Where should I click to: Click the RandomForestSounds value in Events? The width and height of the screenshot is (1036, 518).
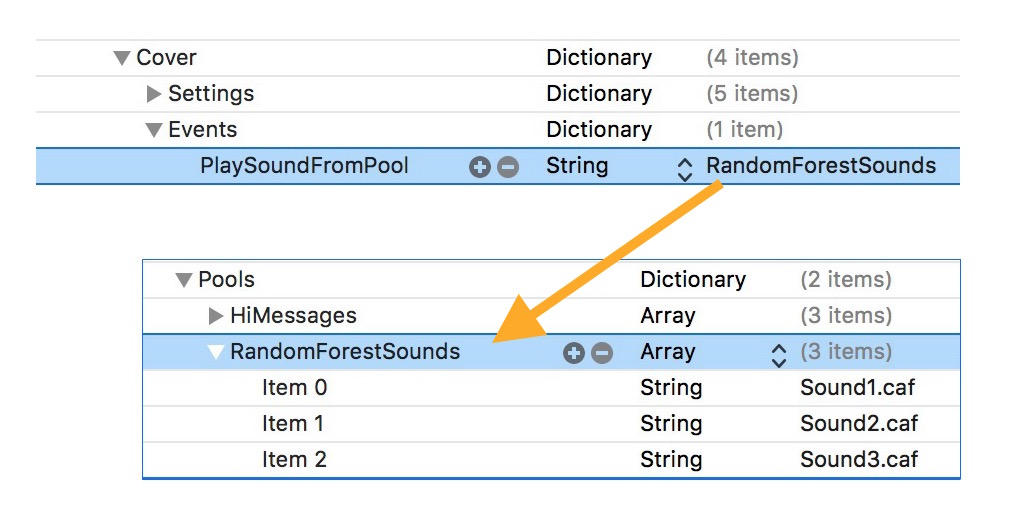[x=821, y=166]
